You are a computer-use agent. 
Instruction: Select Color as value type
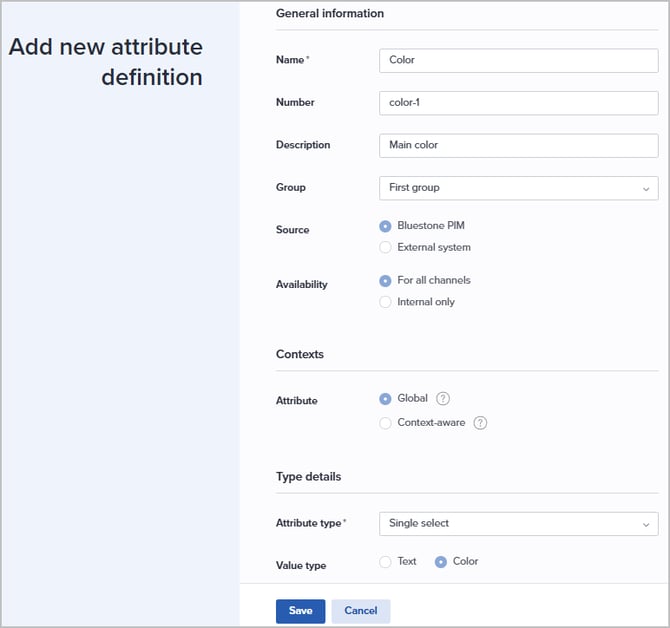click(x=441, y=562)
